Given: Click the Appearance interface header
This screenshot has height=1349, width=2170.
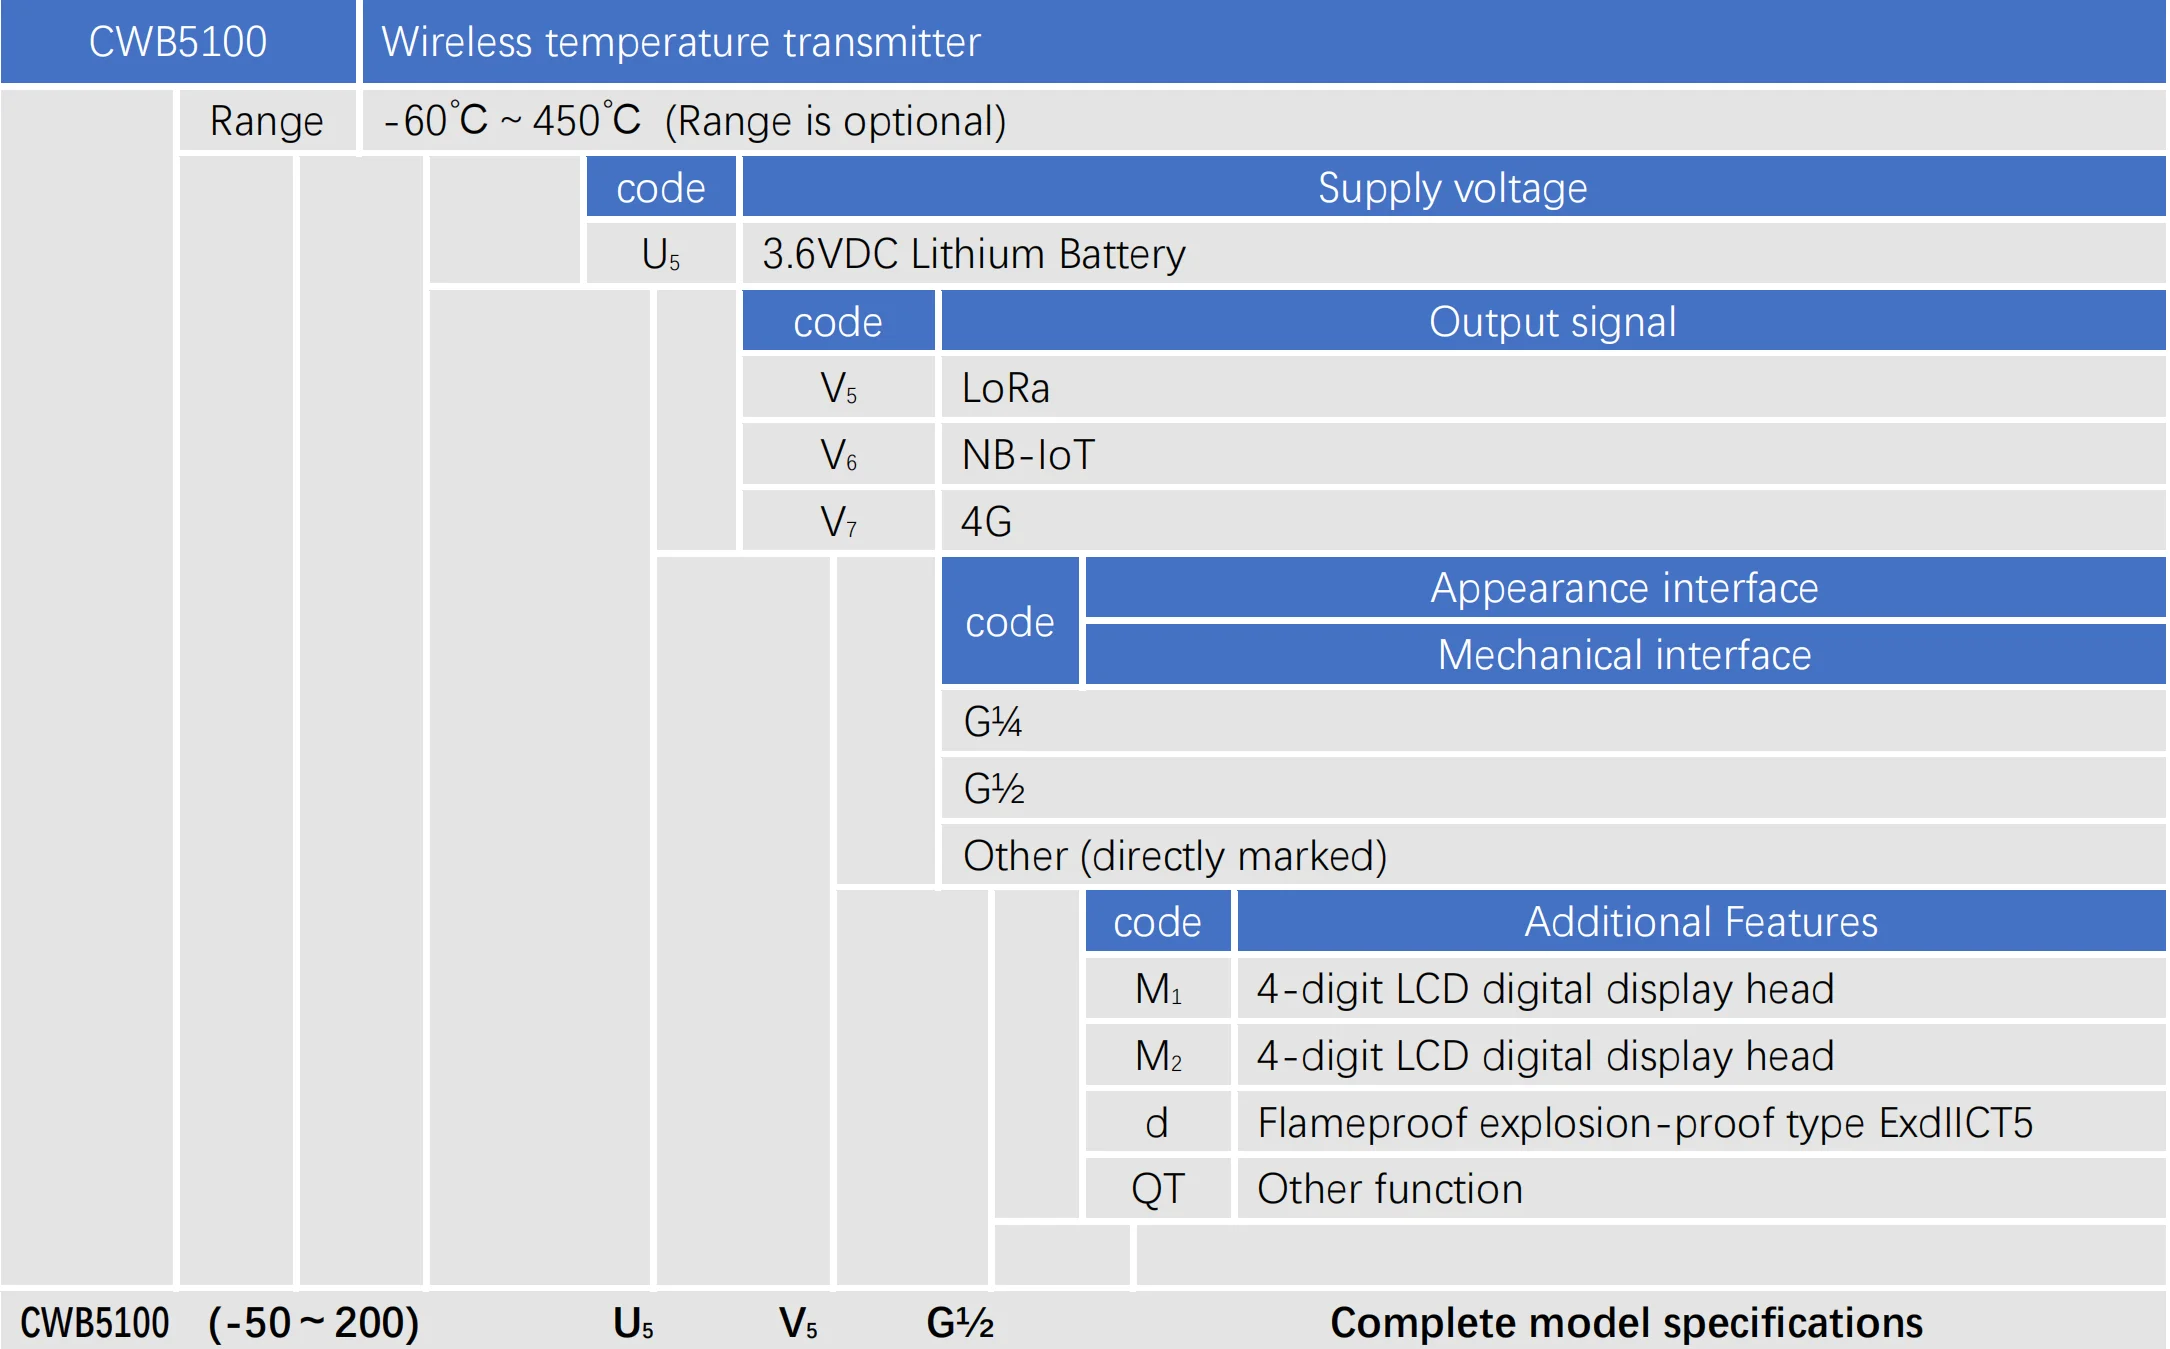Looking at the screenshot, I should (1624, 588).
